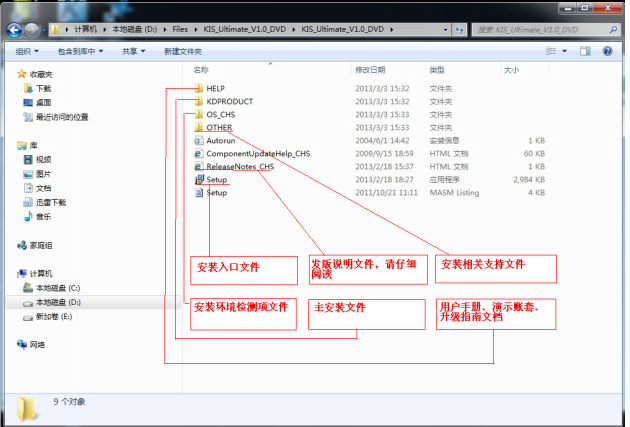Open 桌面 in the navigation pane
630x427 pixels.
(x=44, y=102)
